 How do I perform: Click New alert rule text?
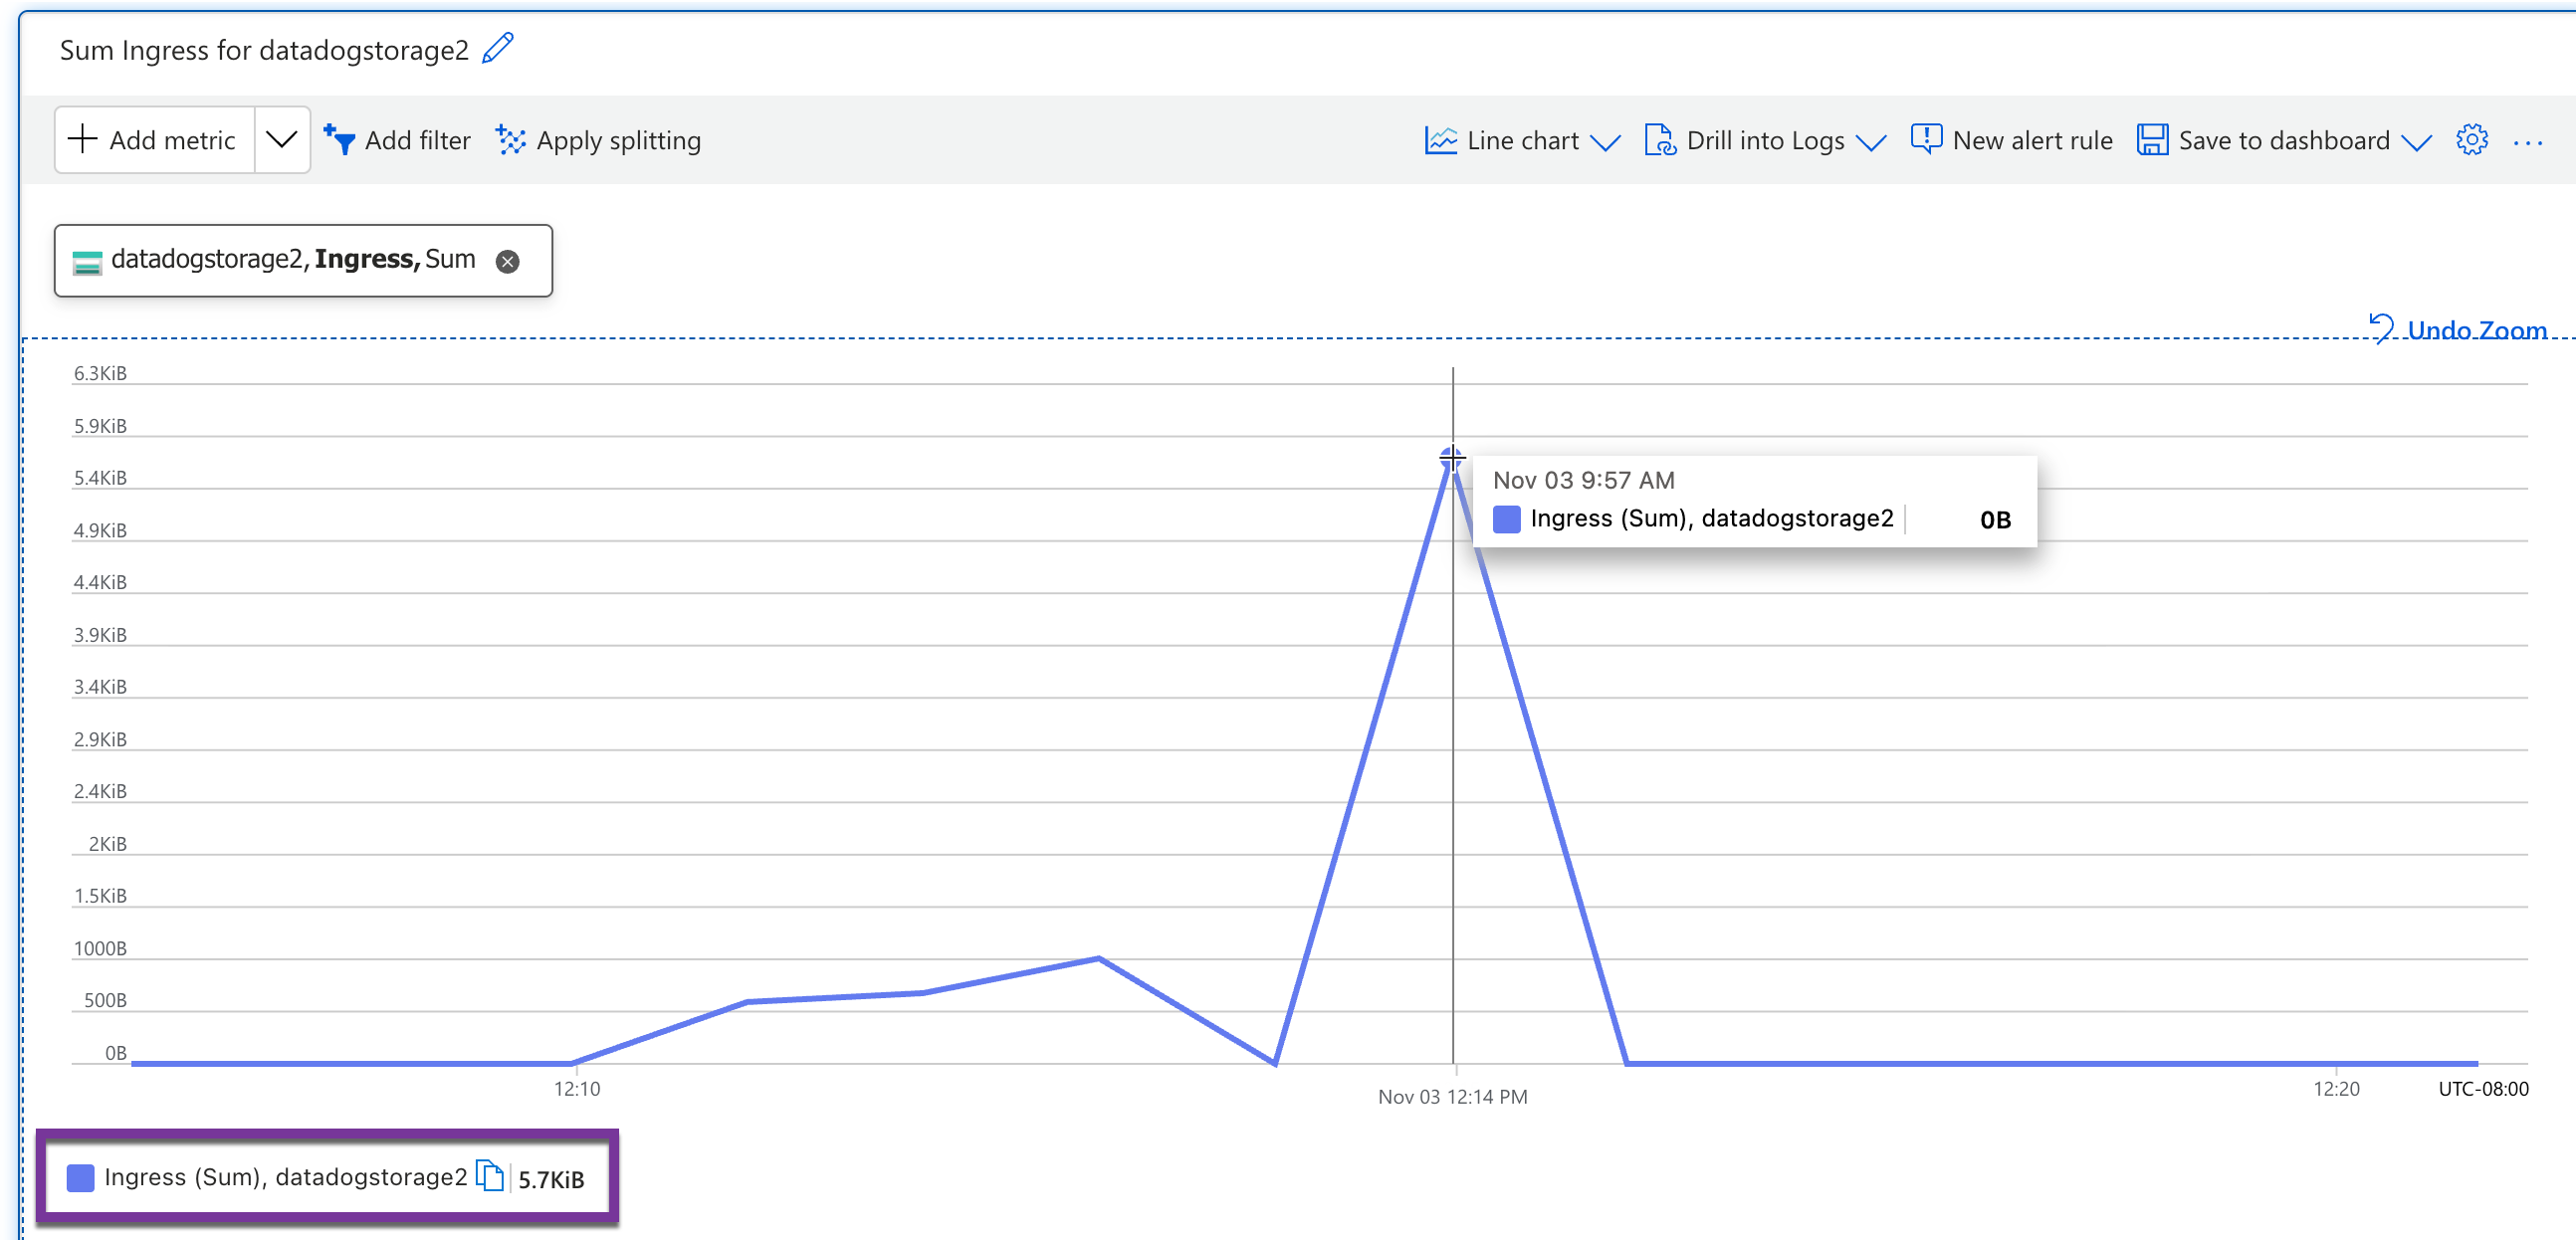coord(2032,141)
